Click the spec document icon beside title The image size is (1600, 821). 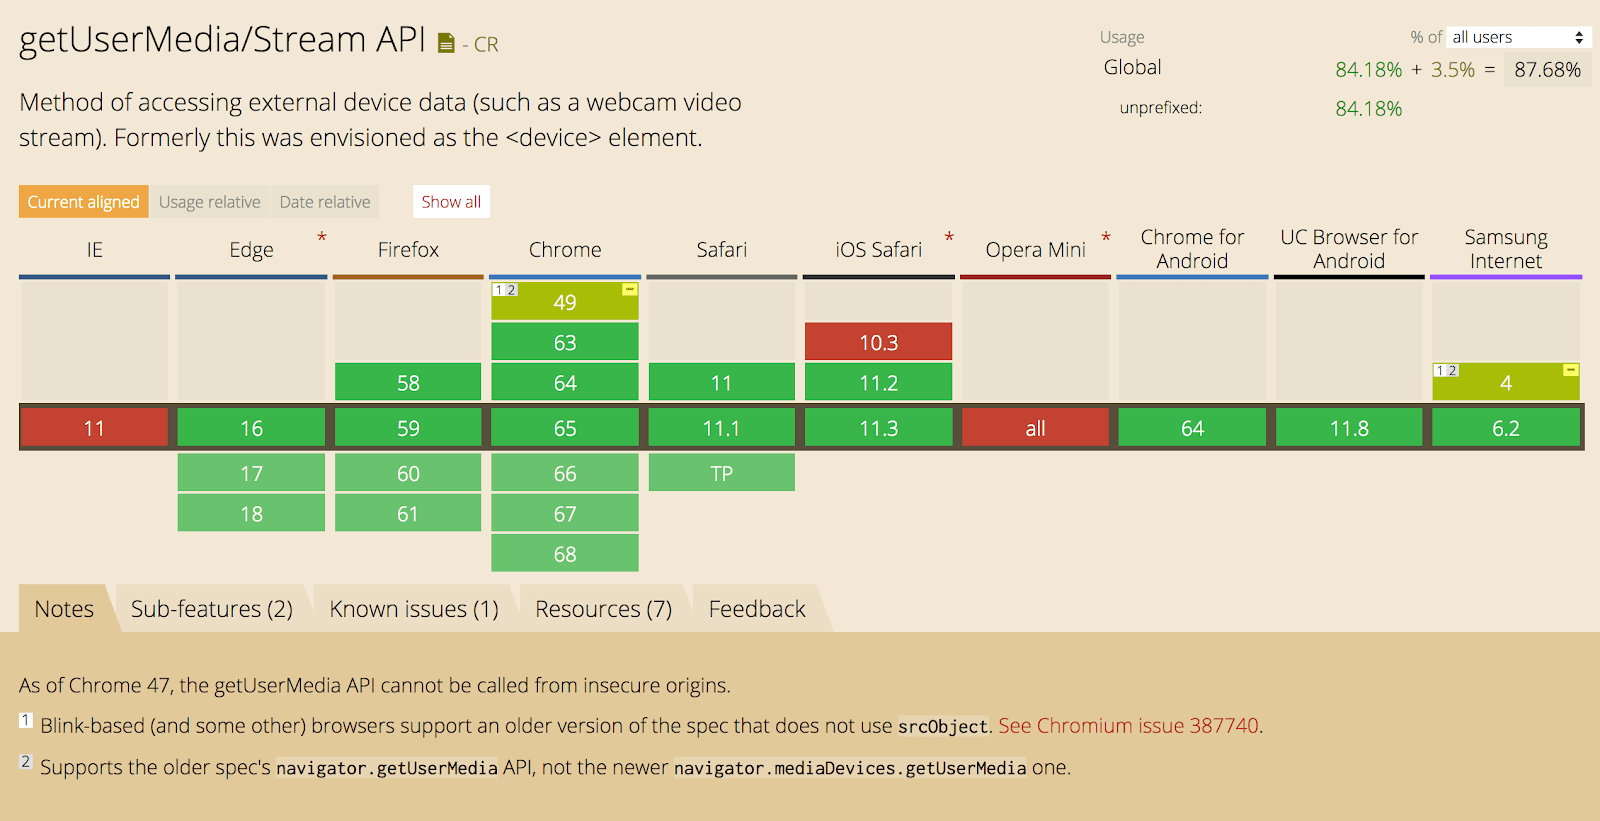click(x=446, y=43)
